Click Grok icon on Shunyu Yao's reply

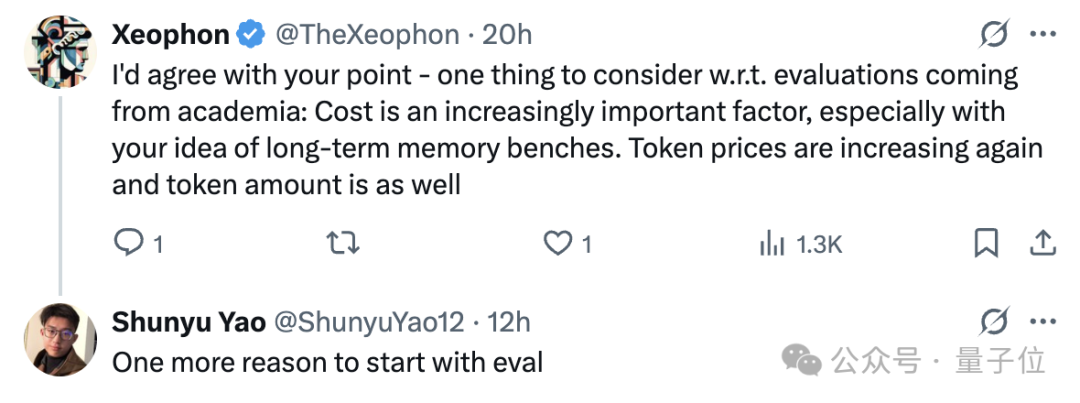(x=994, y=322)
